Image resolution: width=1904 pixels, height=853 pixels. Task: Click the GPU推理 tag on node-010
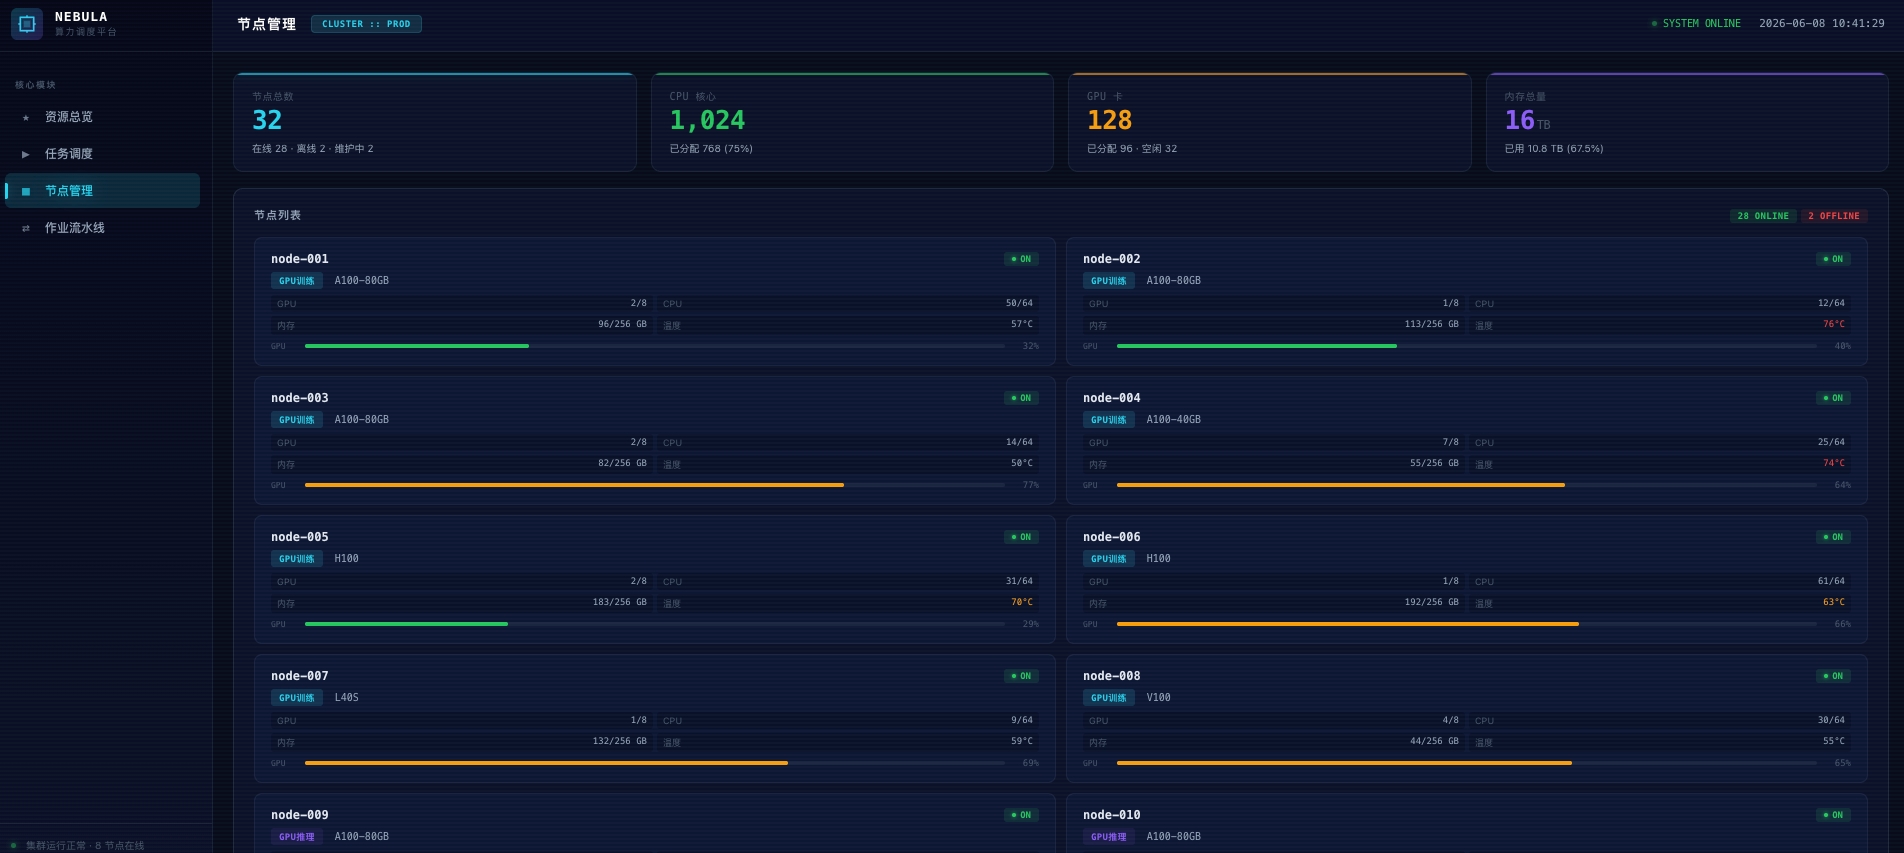(1109, 837)
